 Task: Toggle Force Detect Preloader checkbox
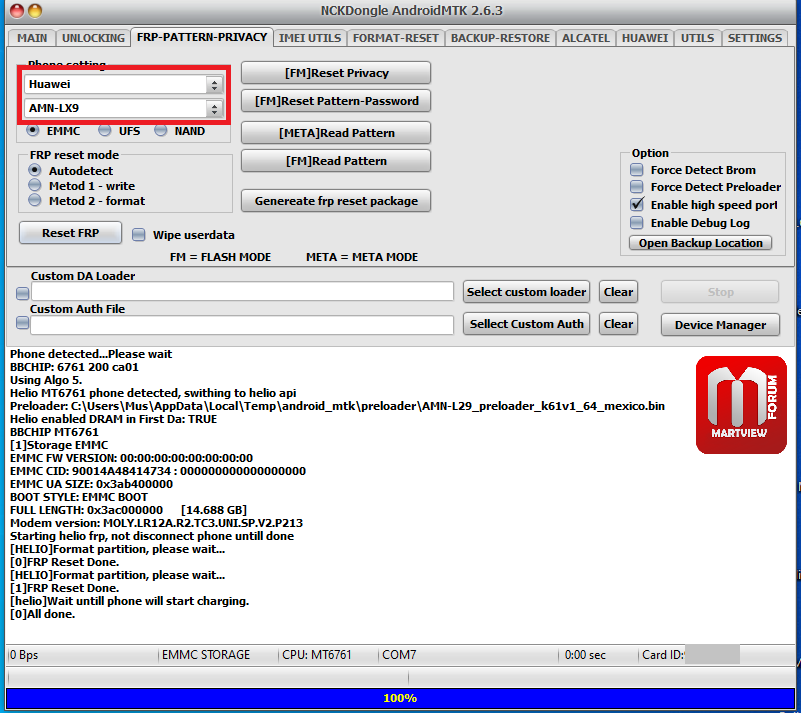click(x=637, y=186)
